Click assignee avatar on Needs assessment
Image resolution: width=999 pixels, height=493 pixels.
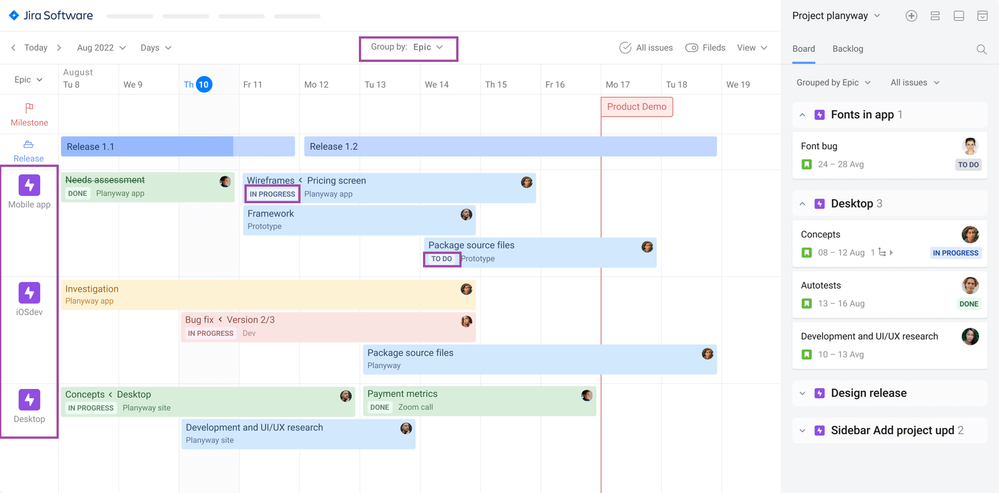(225, 182)
